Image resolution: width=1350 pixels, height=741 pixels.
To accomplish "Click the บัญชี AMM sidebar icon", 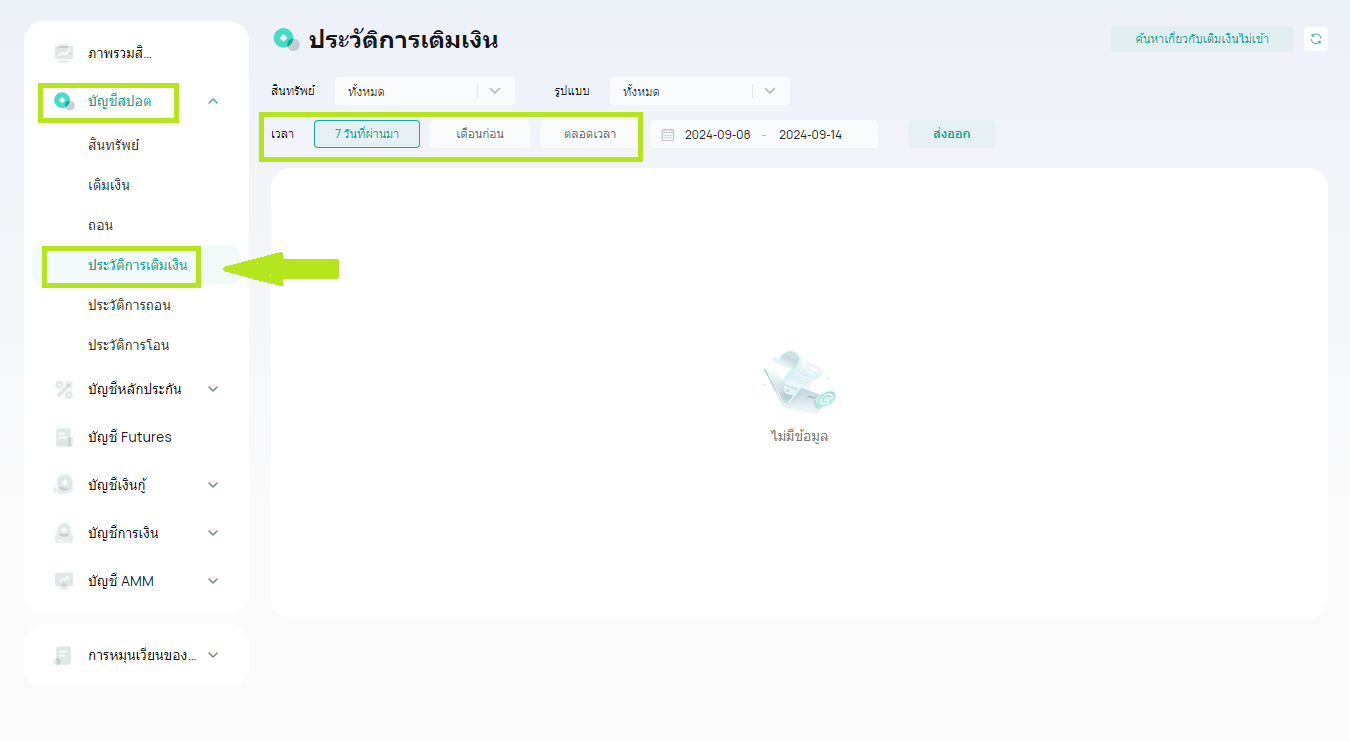I will [x=64, y=581].
